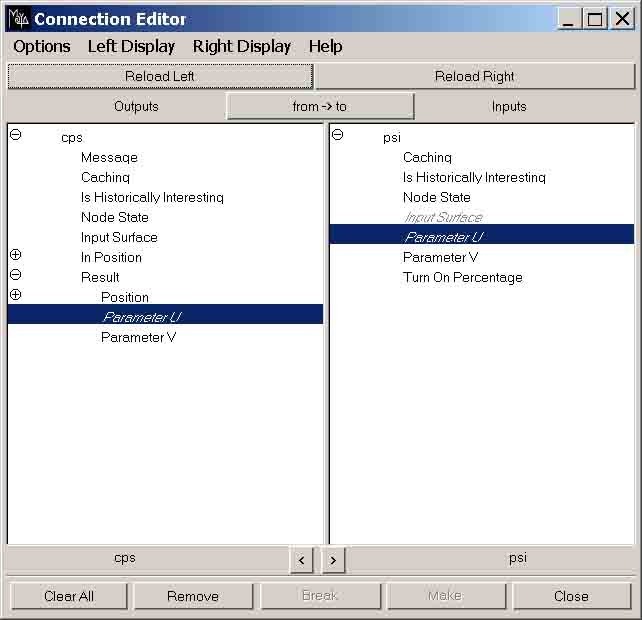This screenshot has height=620, width=642.
Task: Select Parameter V in the Outputs list
Action: click(x=139, y=337)
